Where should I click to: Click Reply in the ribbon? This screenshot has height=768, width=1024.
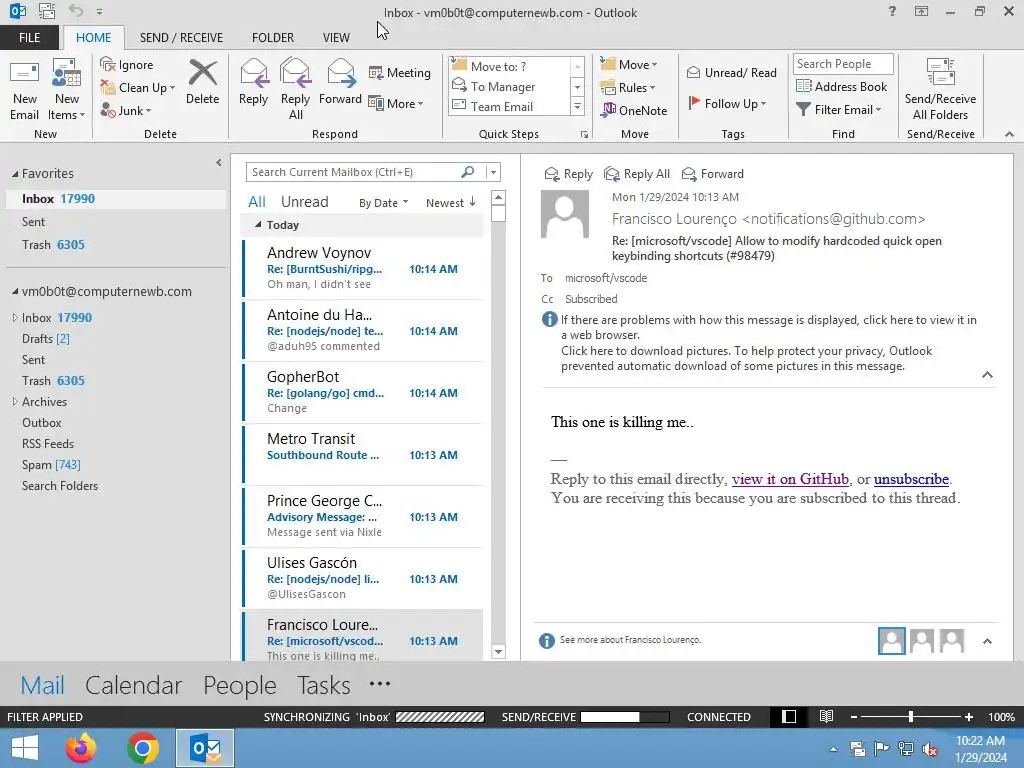[253, 82]
